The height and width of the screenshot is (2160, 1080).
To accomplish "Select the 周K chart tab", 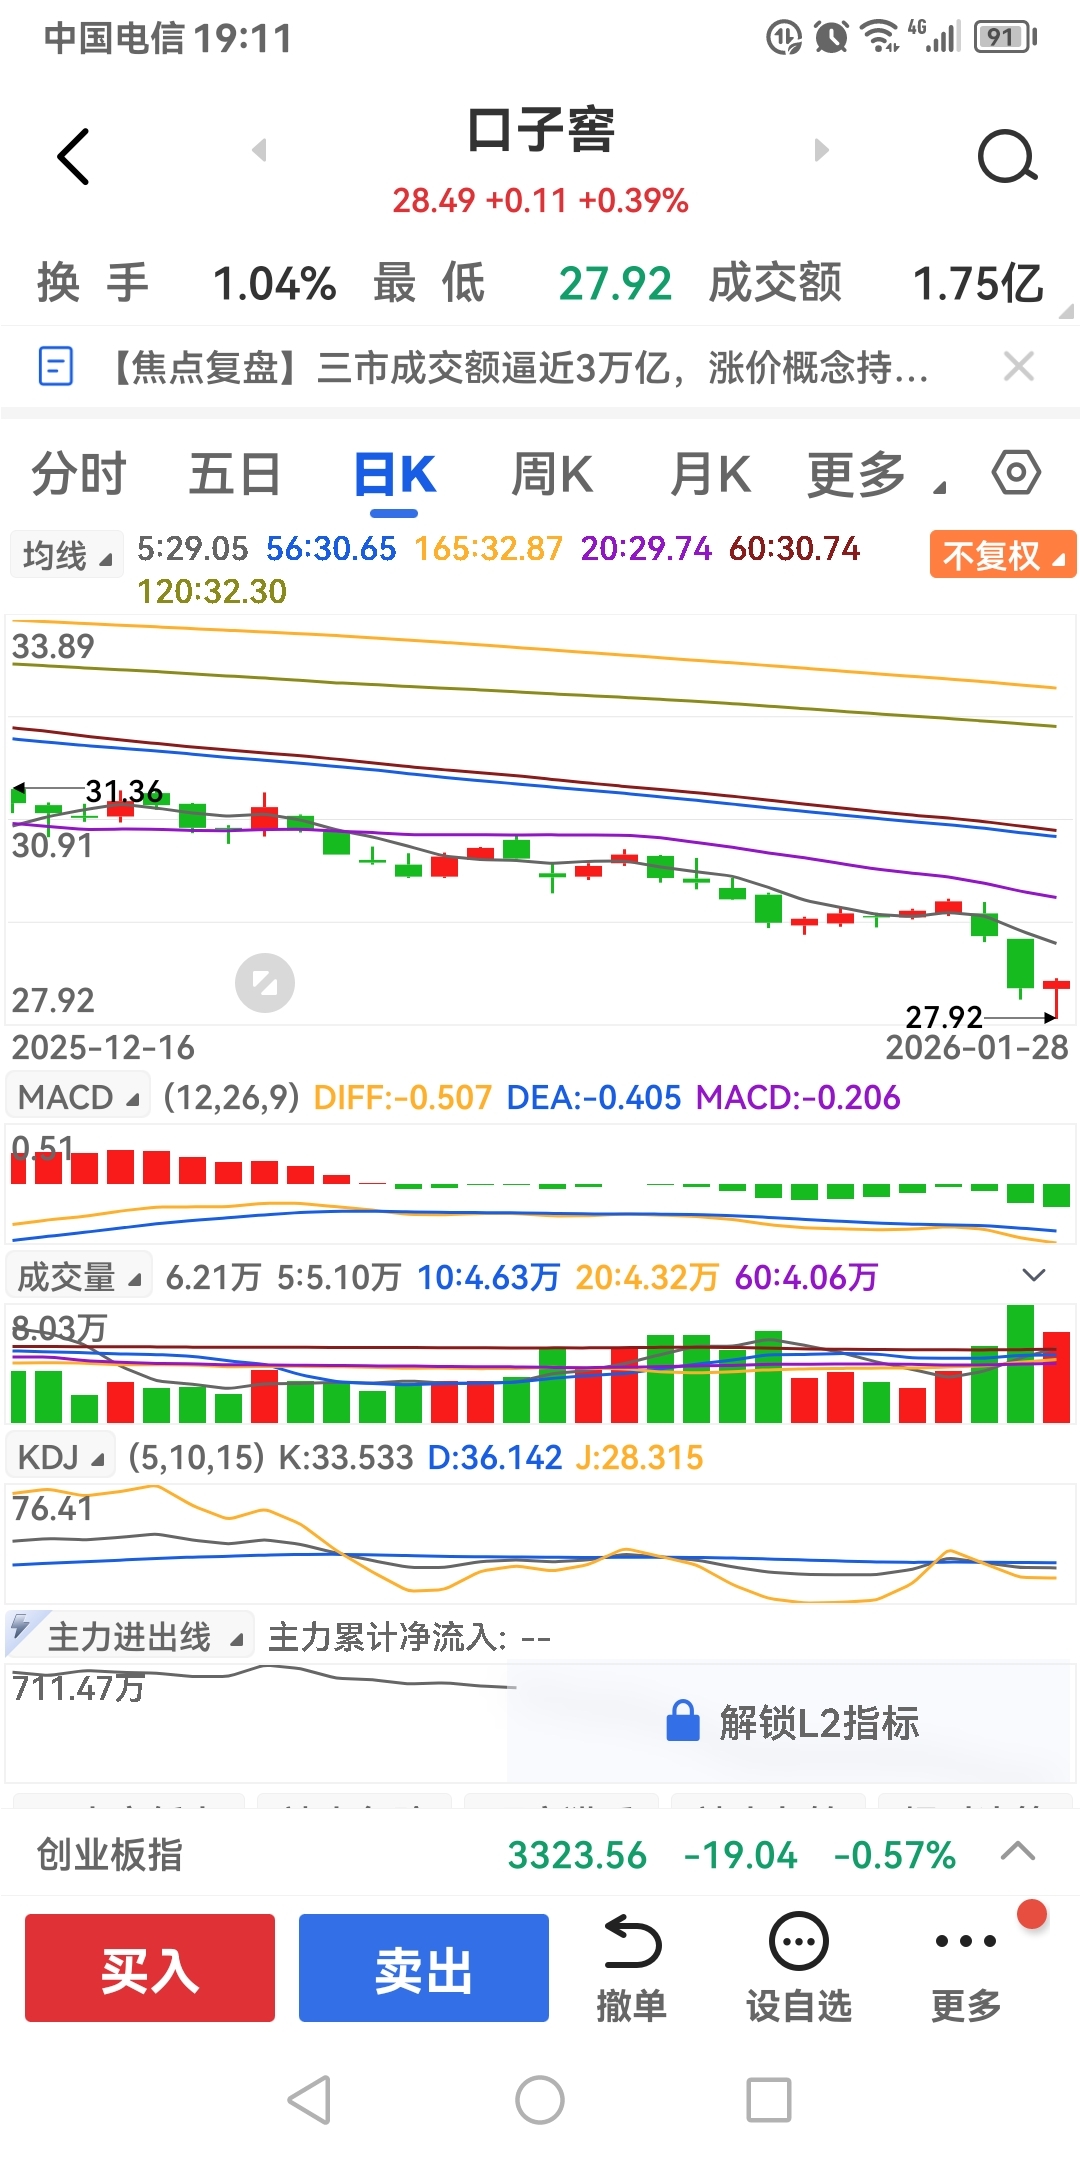I will 552,474.
